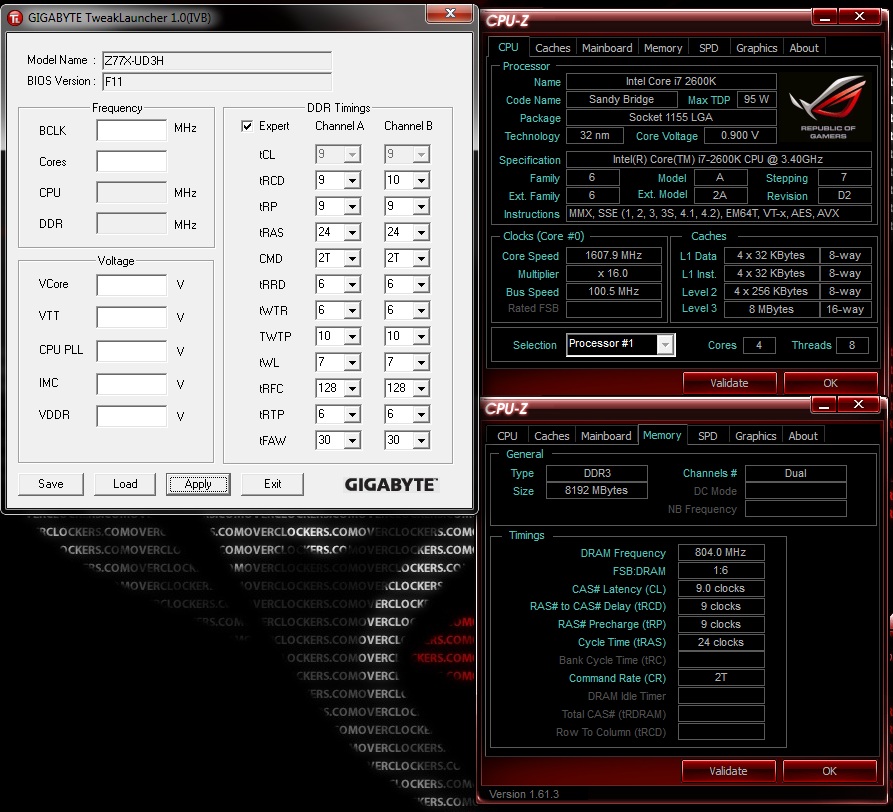
Task: Click the VTT voltage input field
Action: point(132,317)
